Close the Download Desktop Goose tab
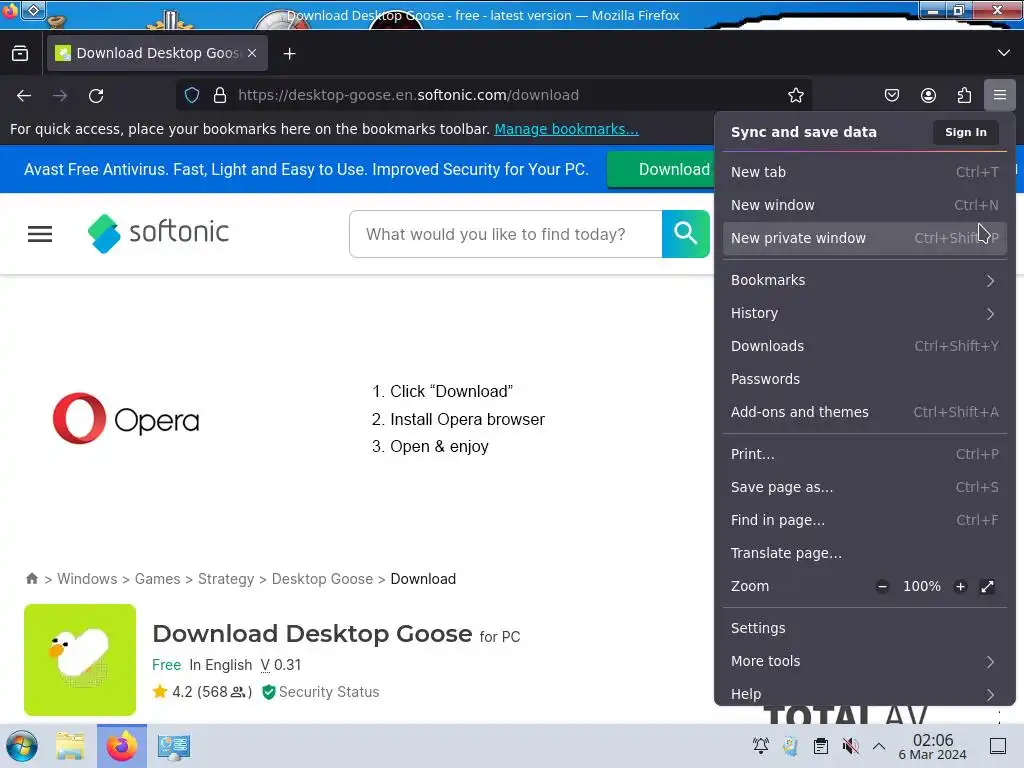Image resolution: width=1024 pixels, height=768 pixels. (x=252, y=54)
